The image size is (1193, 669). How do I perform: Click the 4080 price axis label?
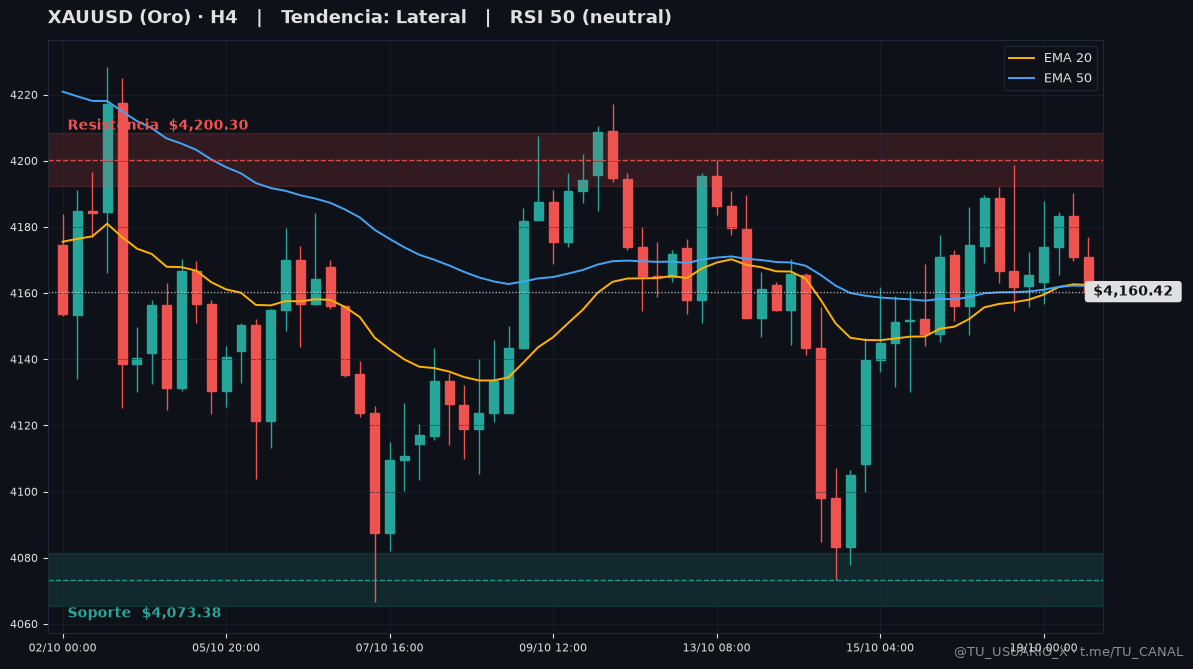coord(24,559)
